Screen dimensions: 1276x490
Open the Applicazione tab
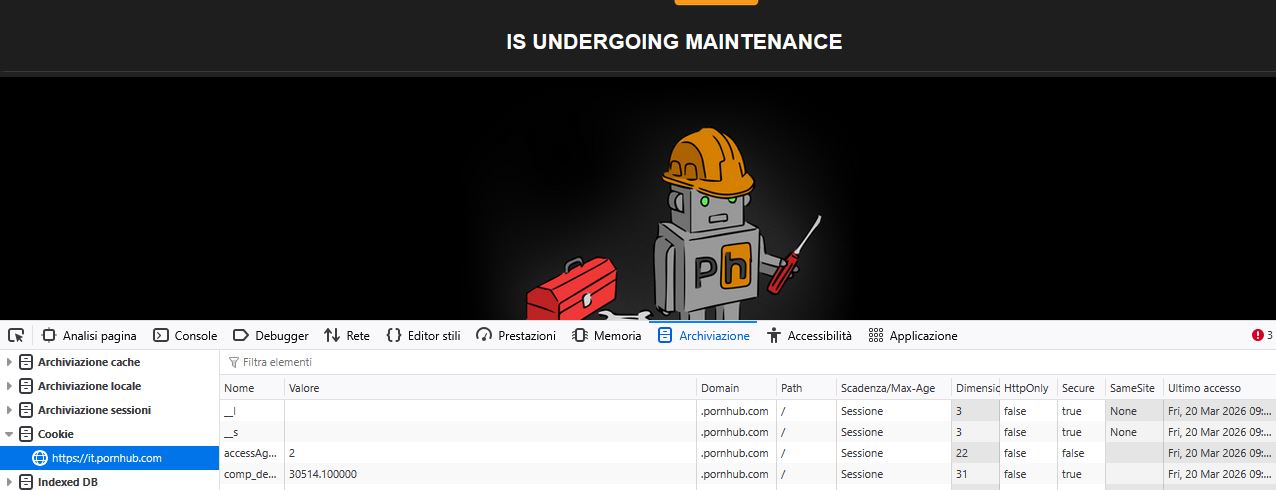coord(913,336)
